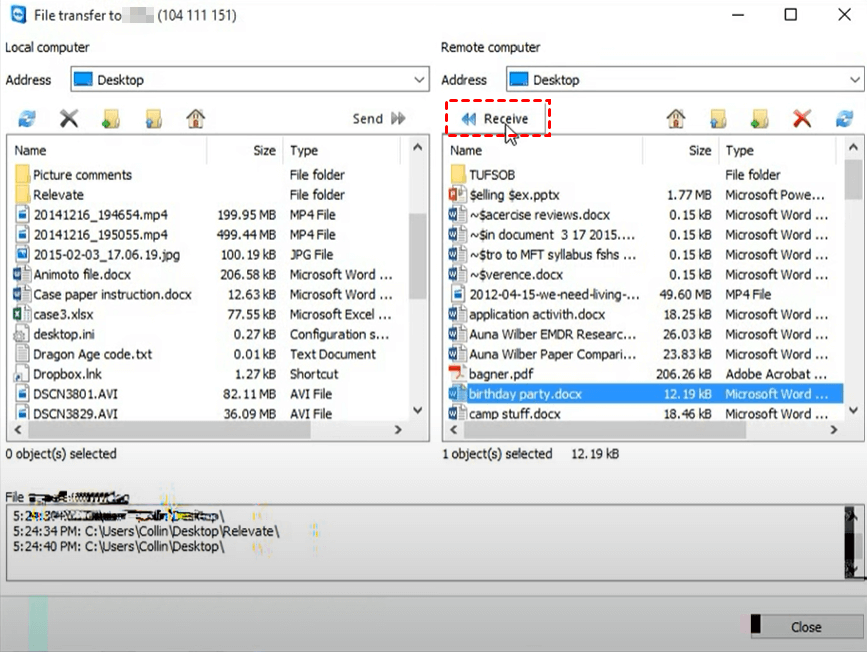Go to remote computer home folder
Screen dimensions: 867x652
[x=676, y=119]
